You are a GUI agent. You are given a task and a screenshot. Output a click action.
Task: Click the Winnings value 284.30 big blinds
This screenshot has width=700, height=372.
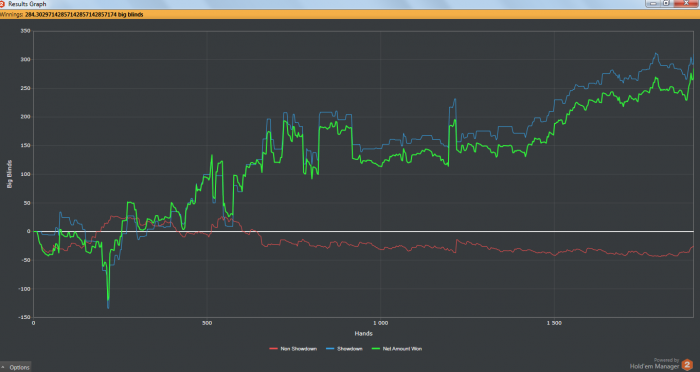pyautogui.click(x=84, y=14)
